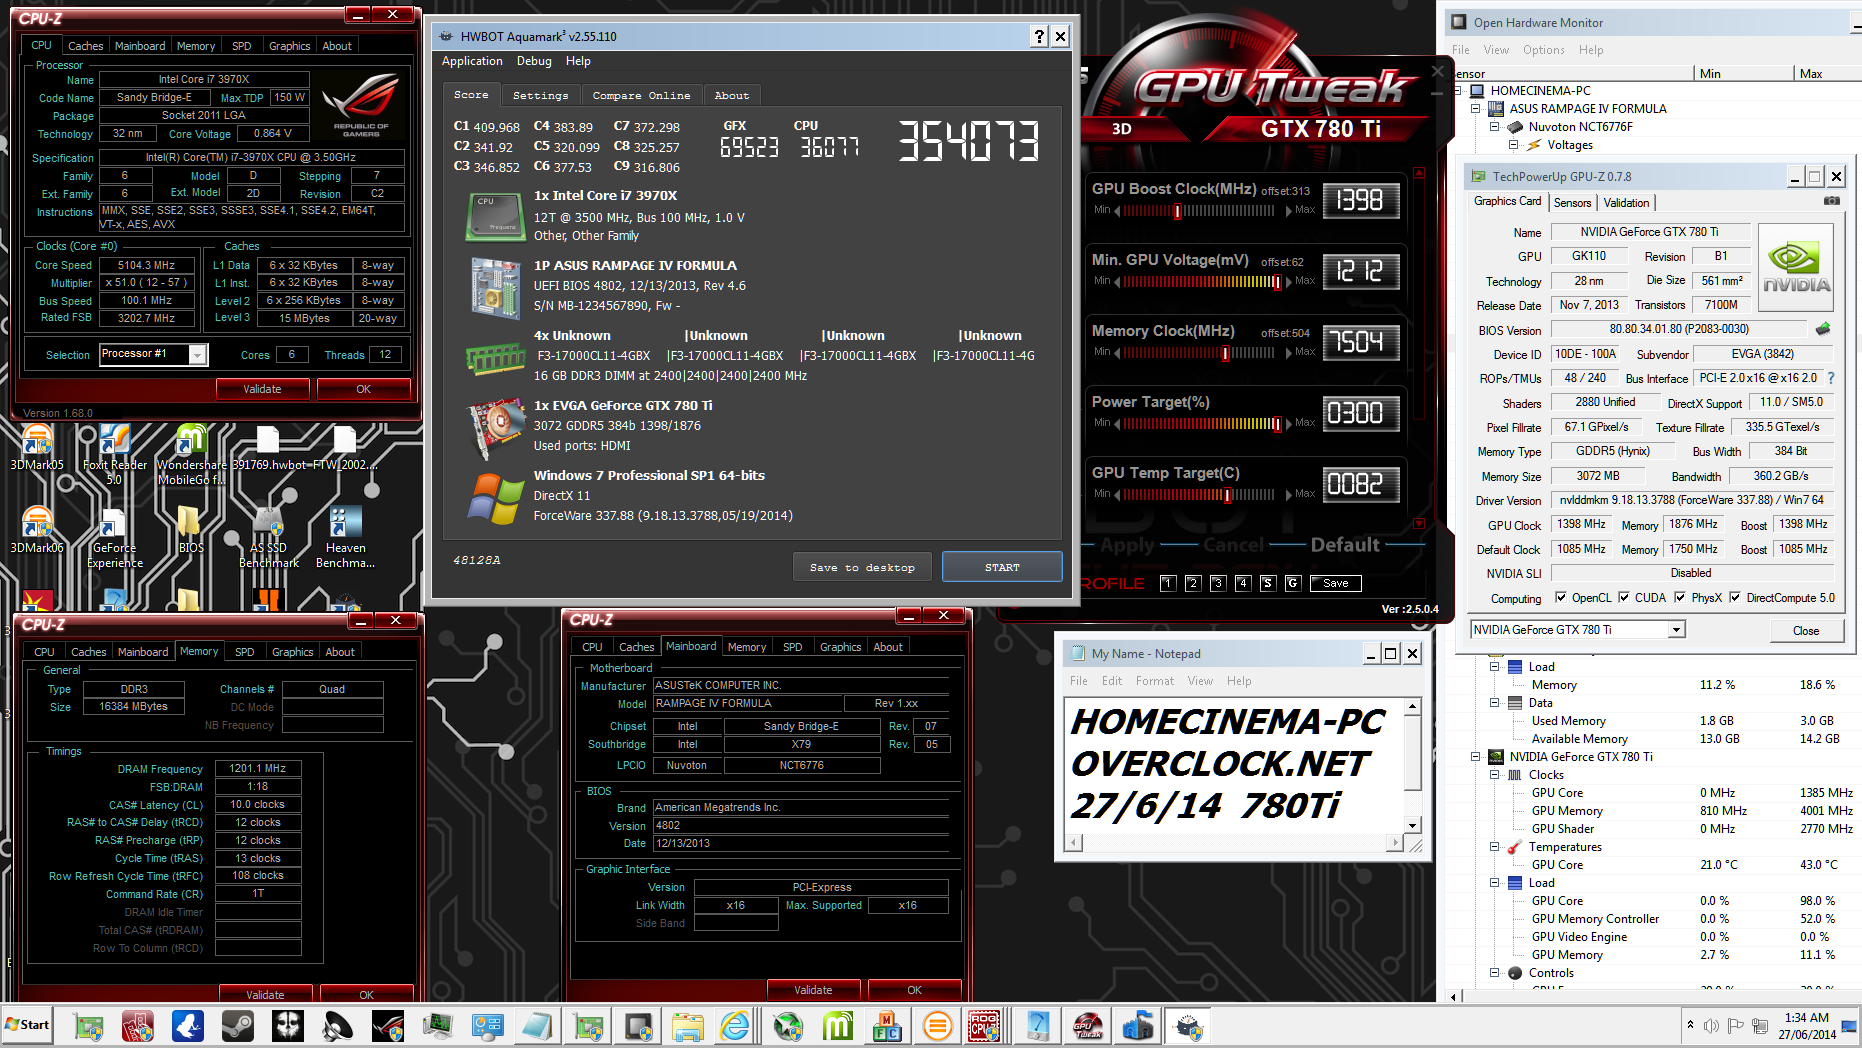This screenshot has height=1048, width=1862.
Task: Collapse the ASUS RAMPAGE IV FORMULA tree node
Action: 1476,108
